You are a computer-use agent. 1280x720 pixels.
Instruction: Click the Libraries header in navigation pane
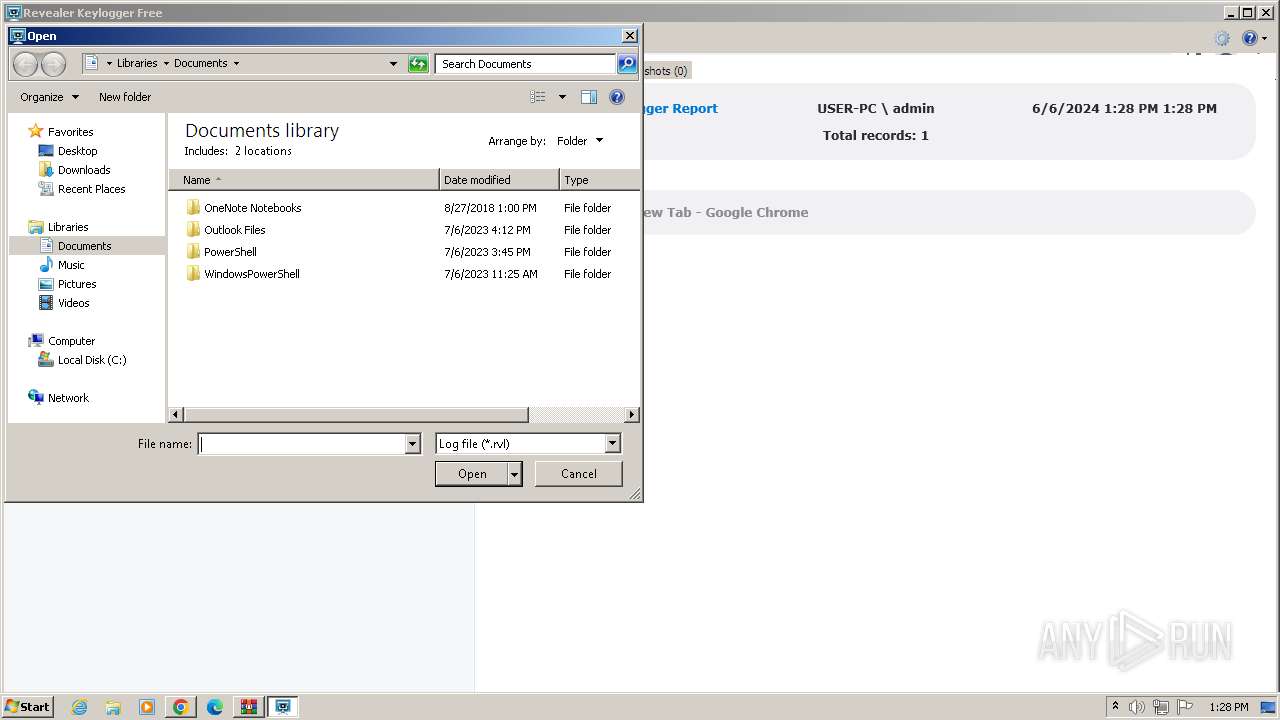pyautogui.click(x=68, y=227)
